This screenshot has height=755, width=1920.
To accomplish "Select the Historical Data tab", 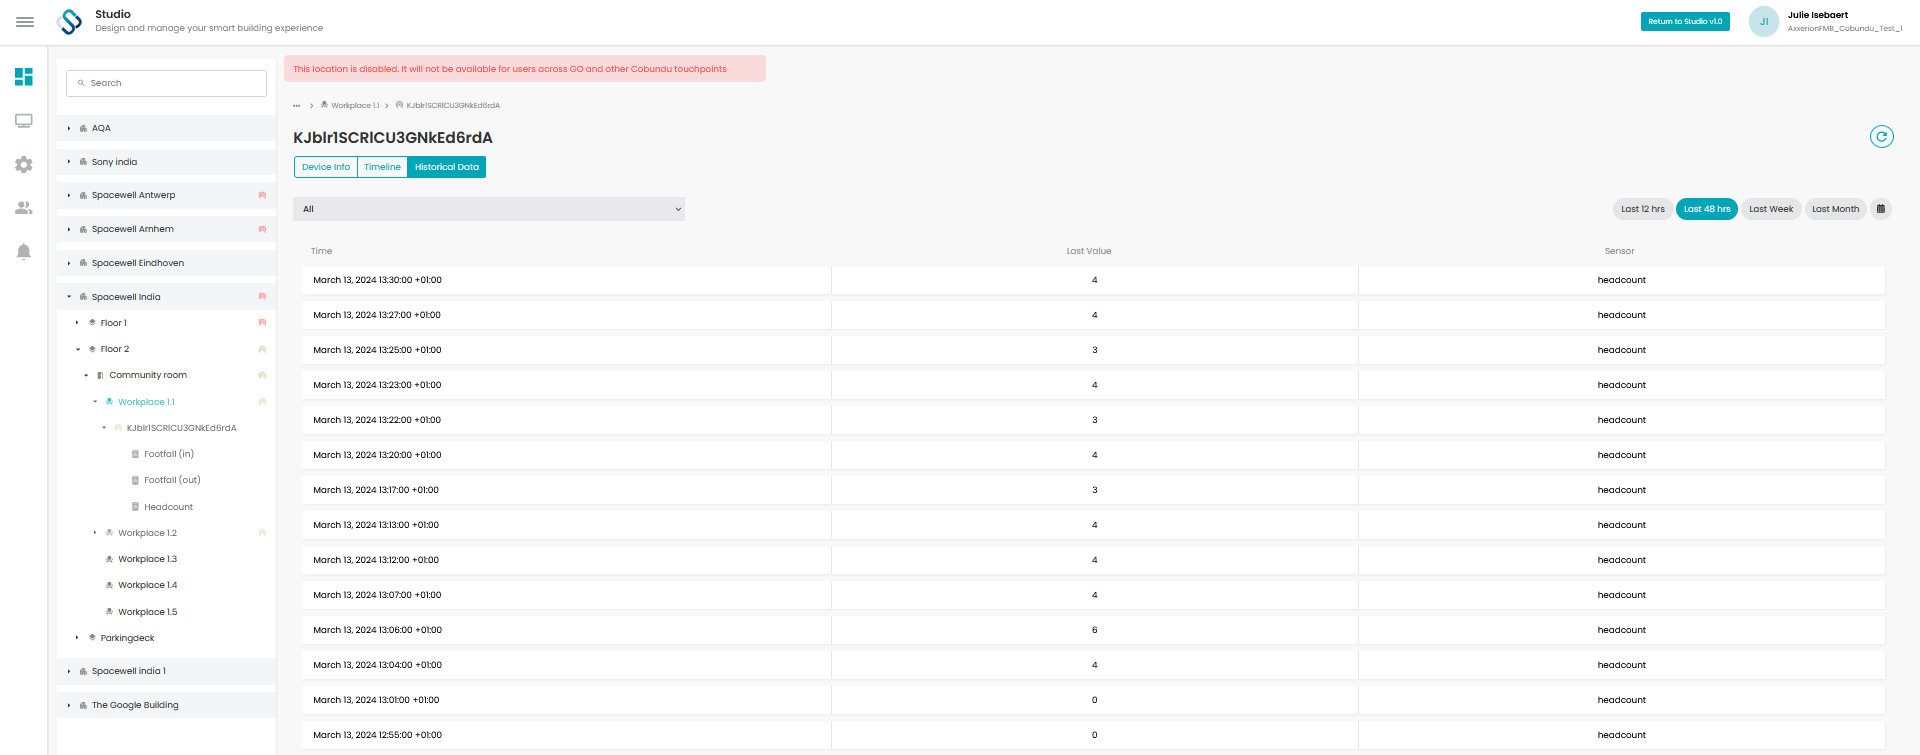I will coord(447,167).
